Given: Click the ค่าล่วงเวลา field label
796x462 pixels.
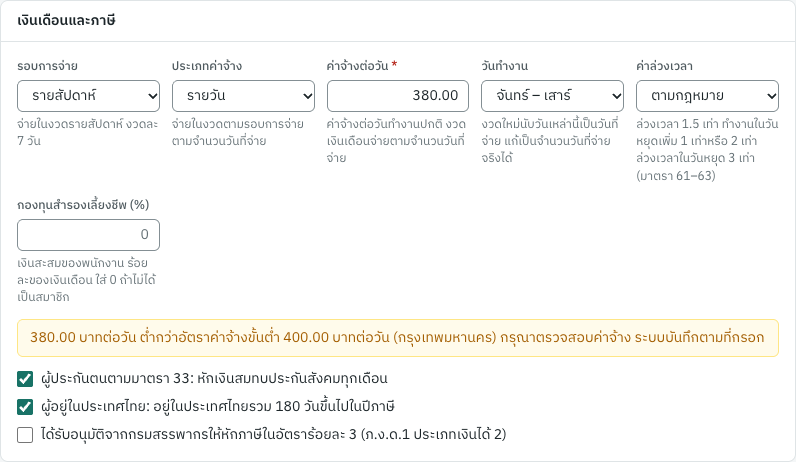Looking at the screenshot, I should pyautogui.click(x=665, y=66).
